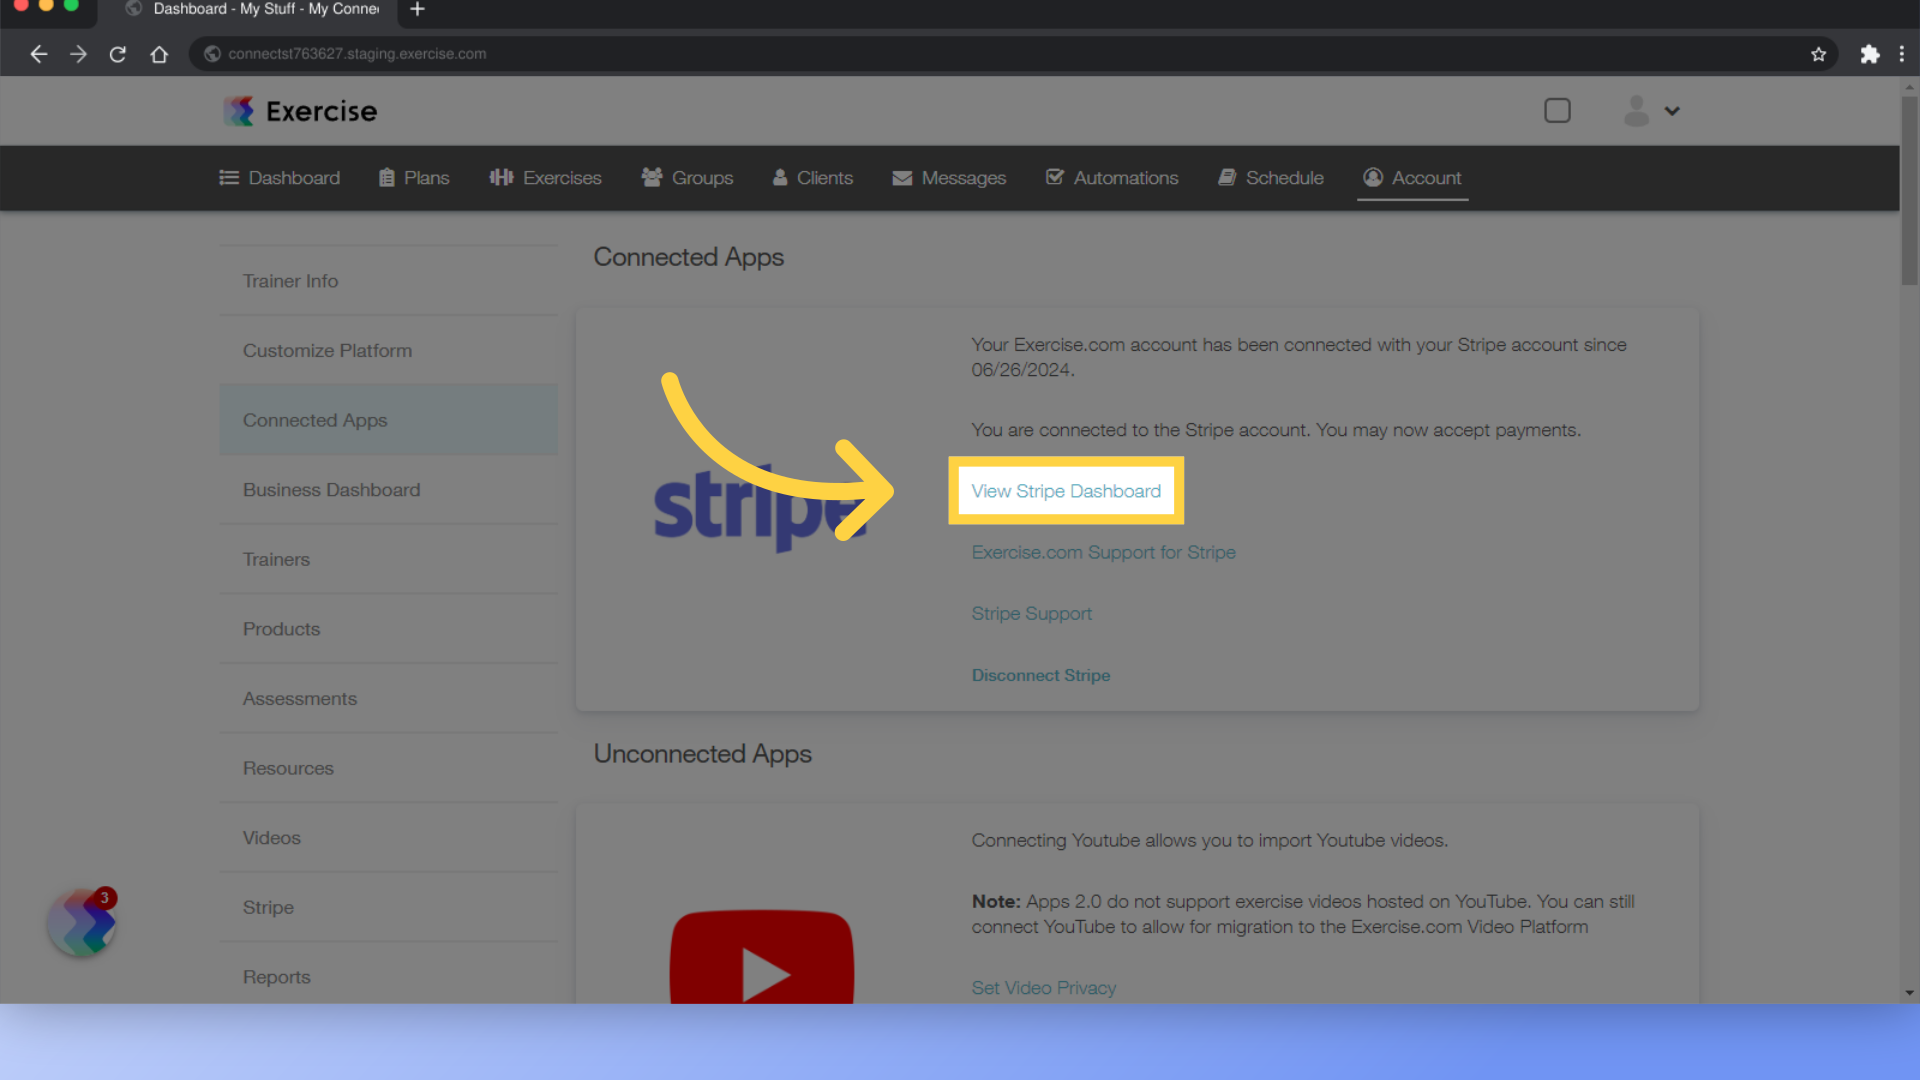
Task: Click the user profile avatar icon
Action: (x=1636, y=110)
